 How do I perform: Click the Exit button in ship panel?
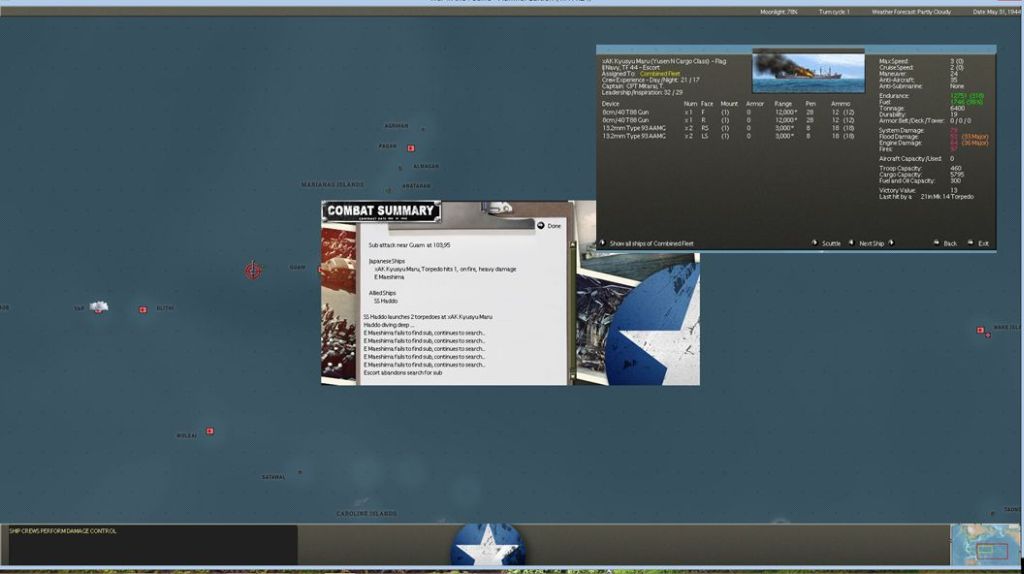pyautogui.click(x=983, y=244)
